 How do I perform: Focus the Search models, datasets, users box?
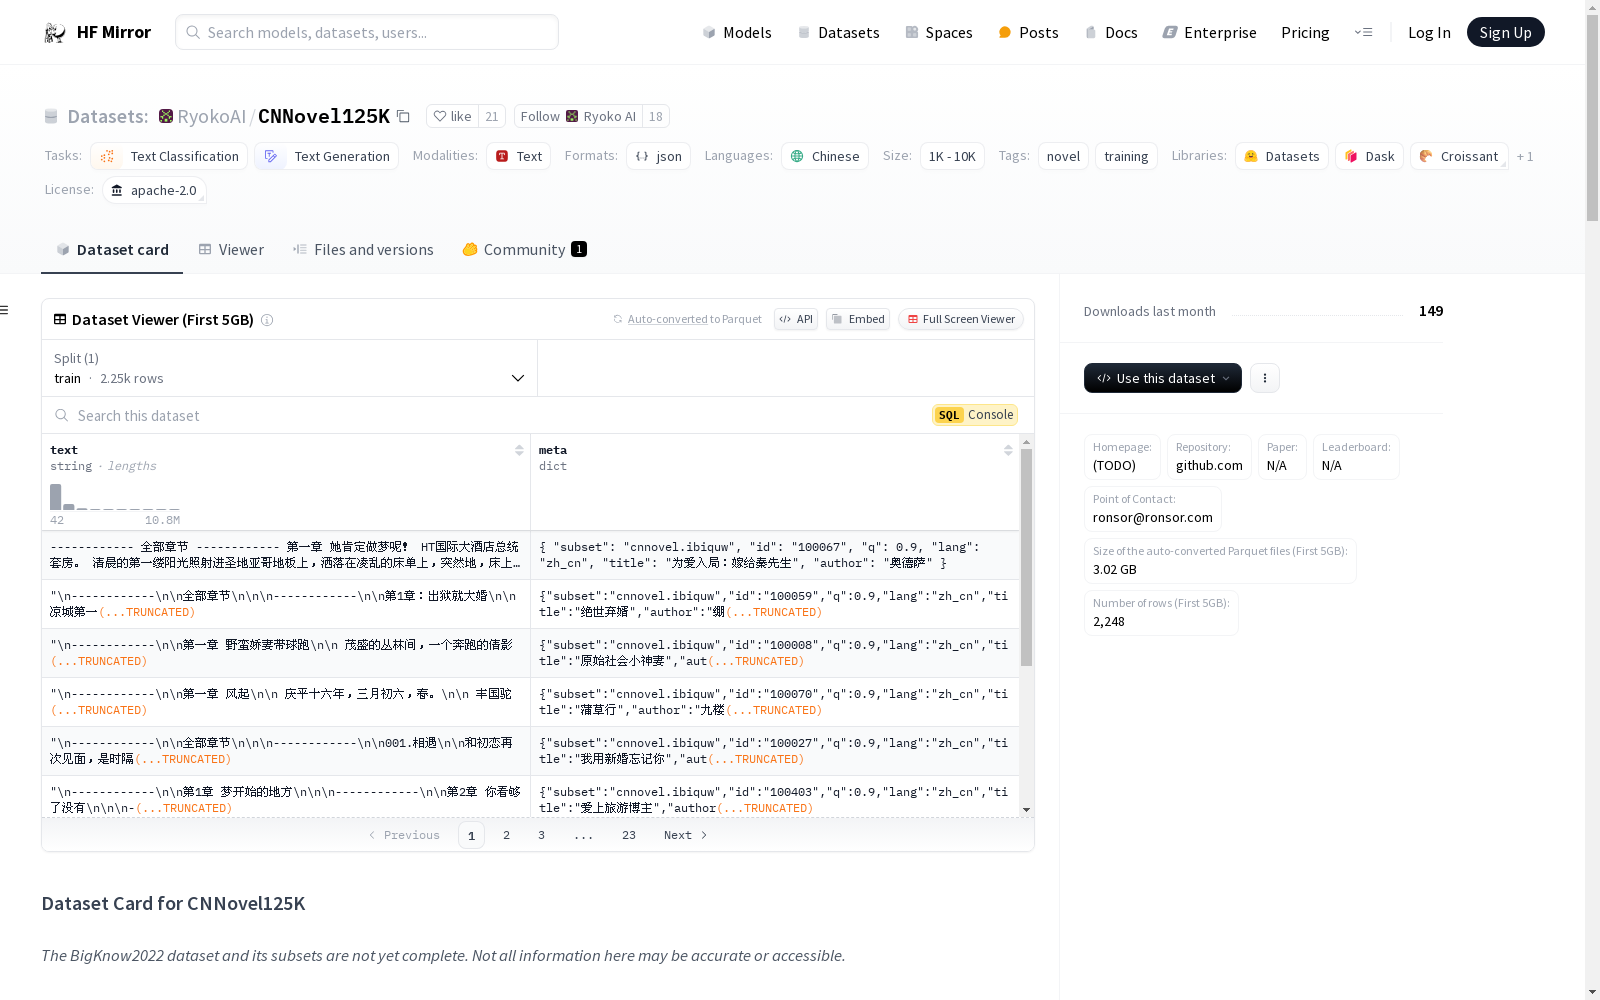[x=367, y=32]
